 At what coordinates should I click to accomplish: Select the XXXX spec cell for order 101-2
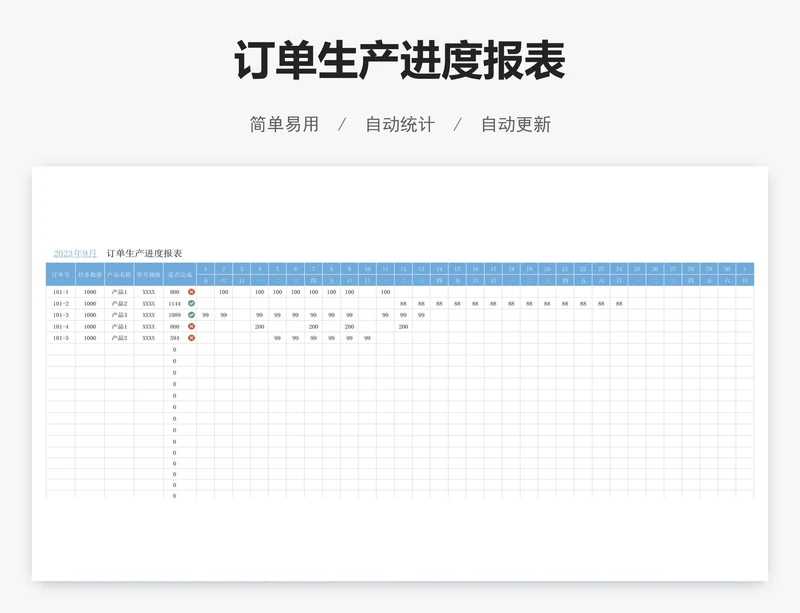[x=148, y=304]
